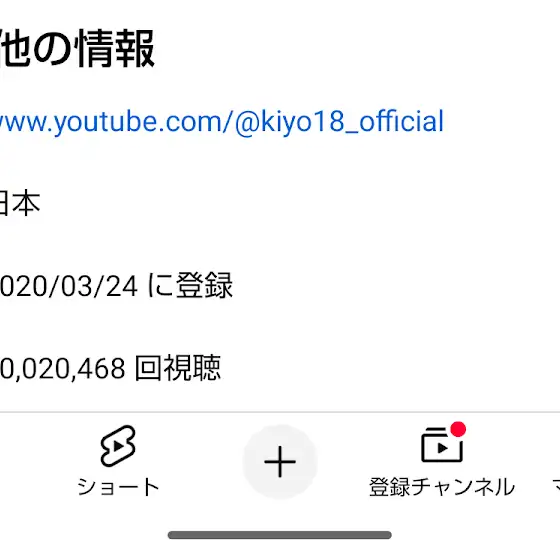Tap the 2020/03/24 に登録 join date row
560x560 pixels.
tap(116, 285)
